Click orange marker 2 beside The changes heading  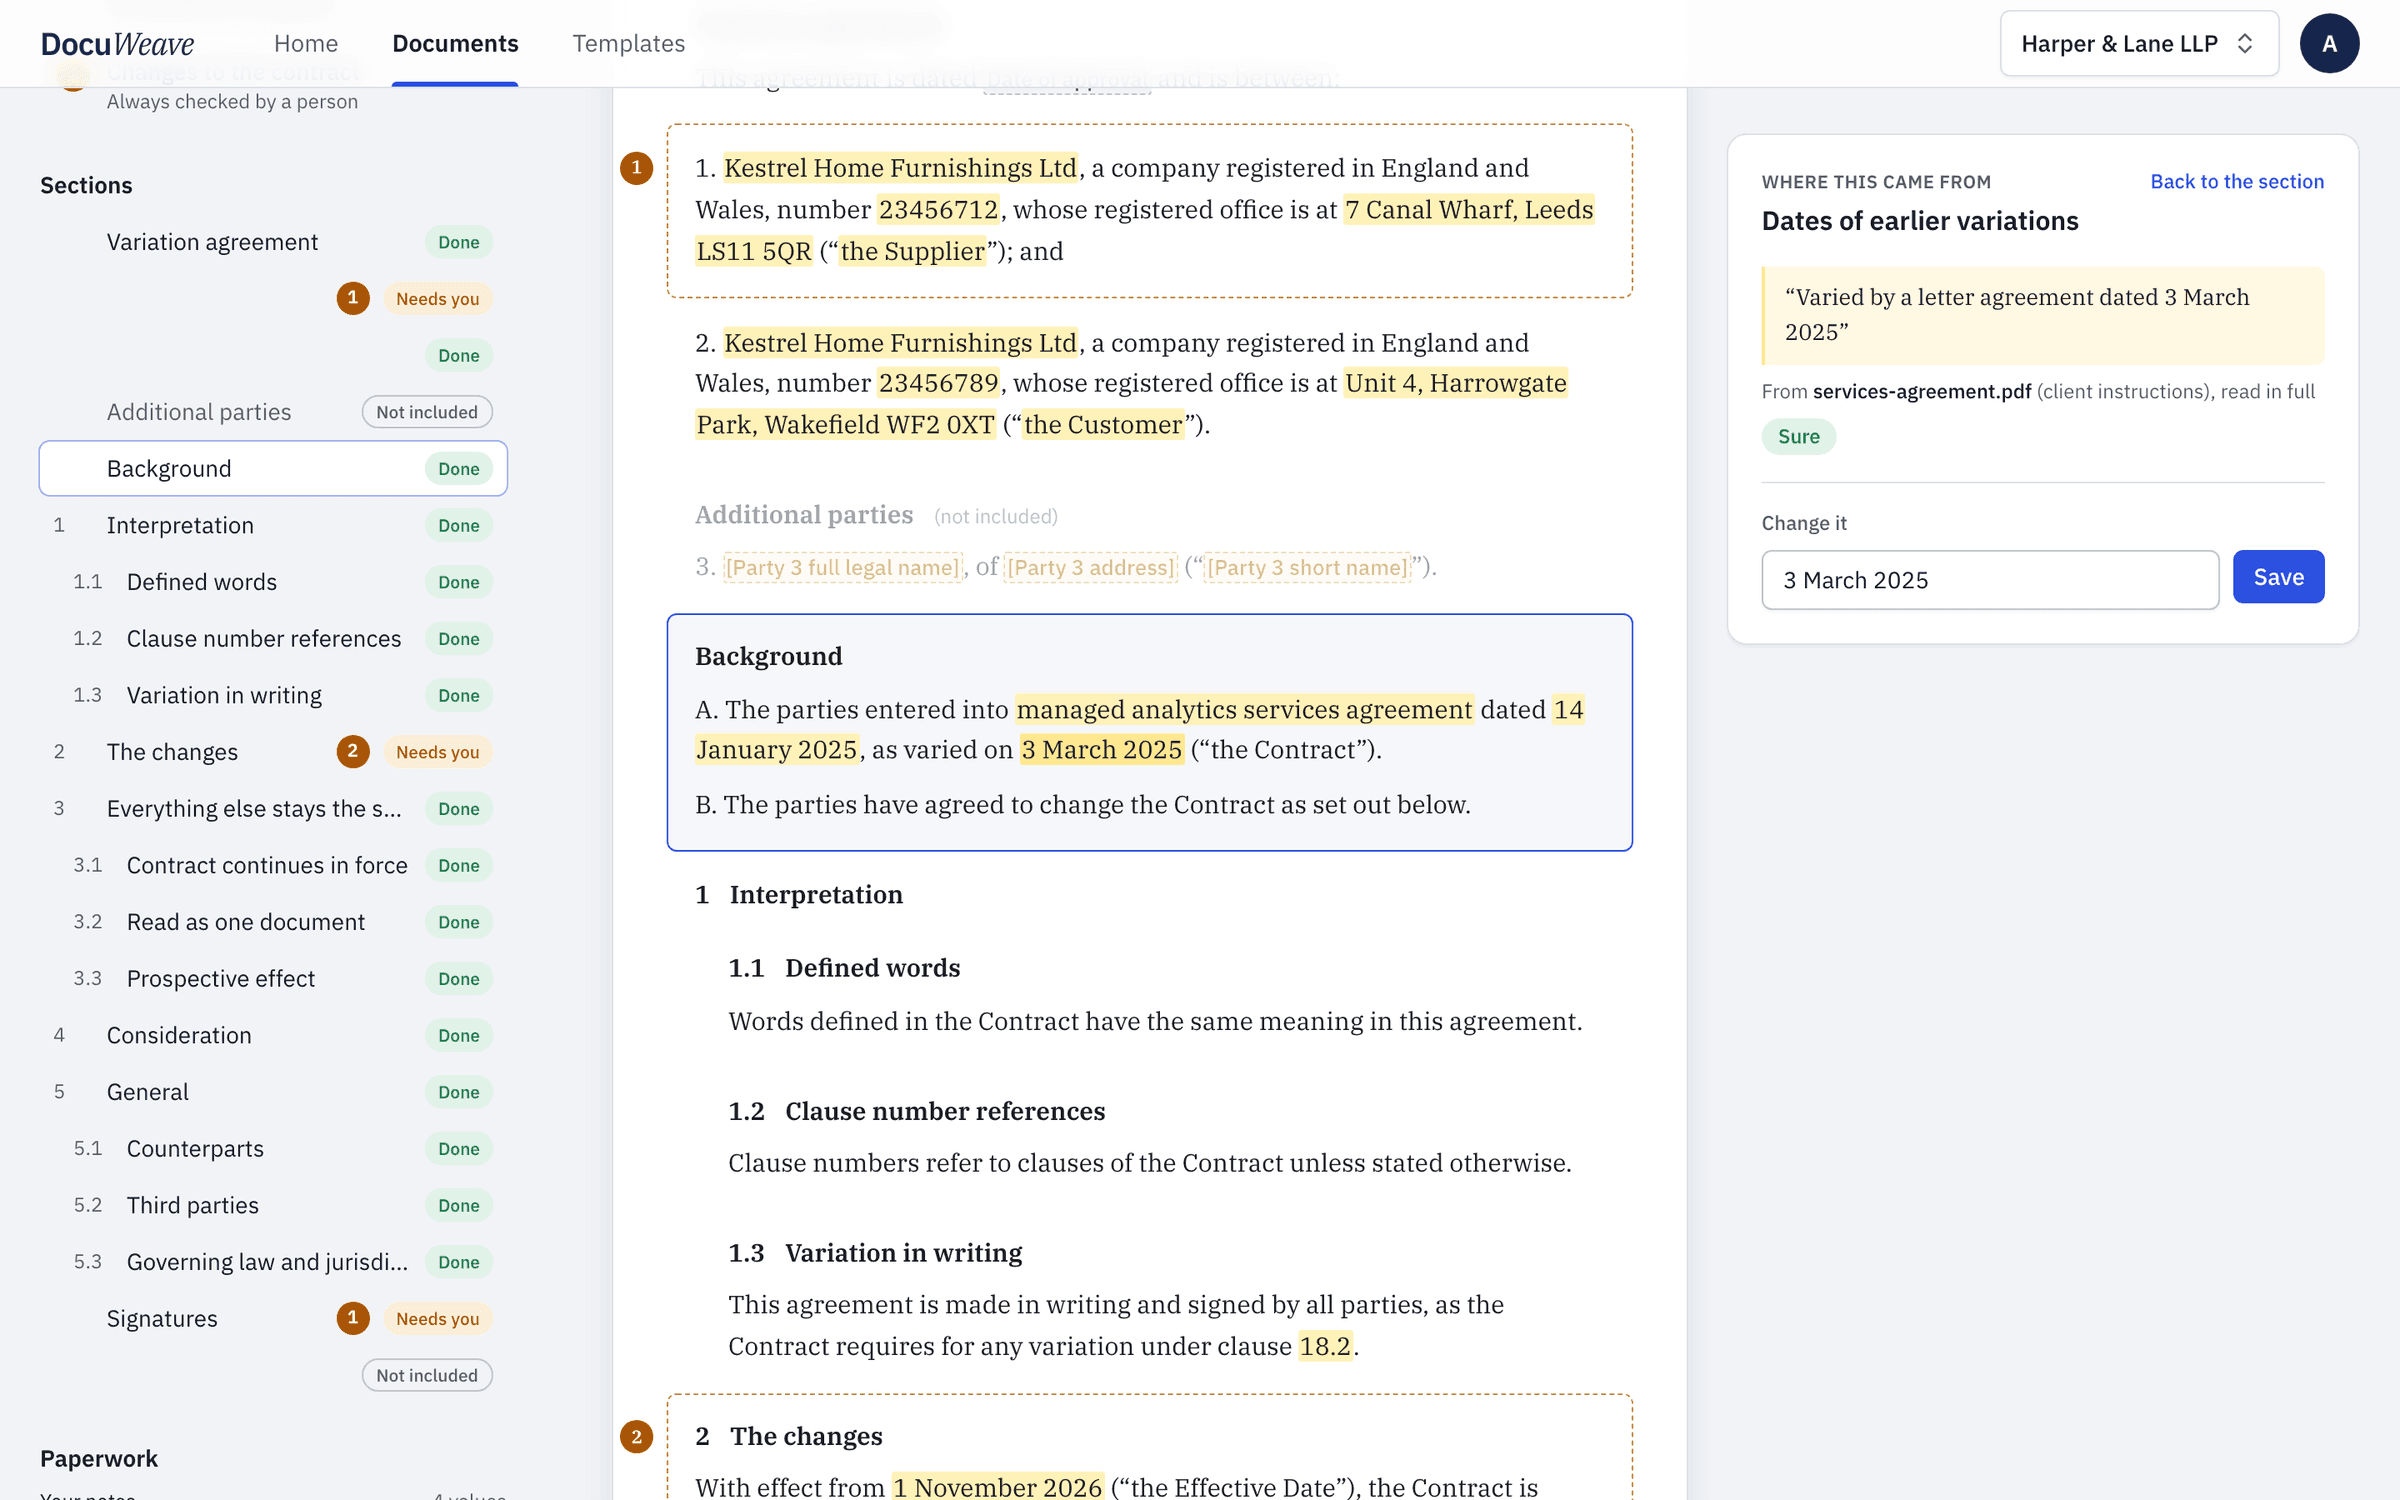click(636, 1436)
